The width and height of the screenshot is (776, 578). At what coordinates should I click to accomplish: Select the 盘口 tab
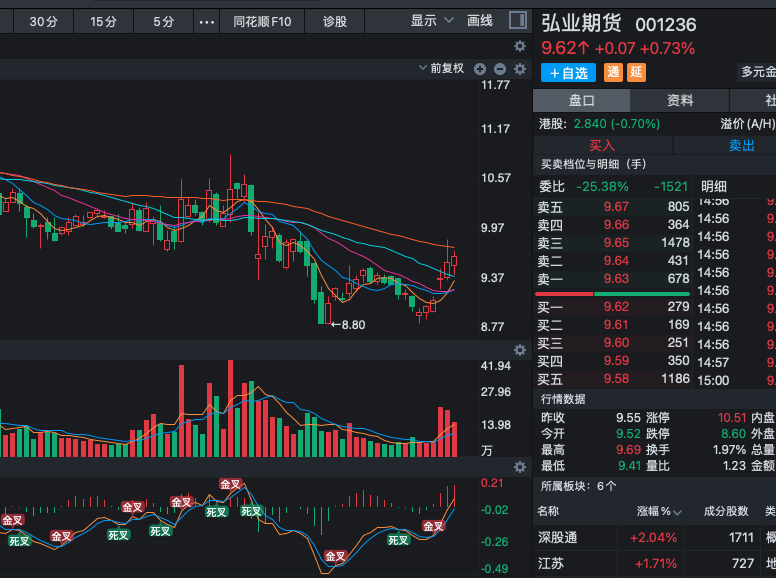[x=582, y=100]
